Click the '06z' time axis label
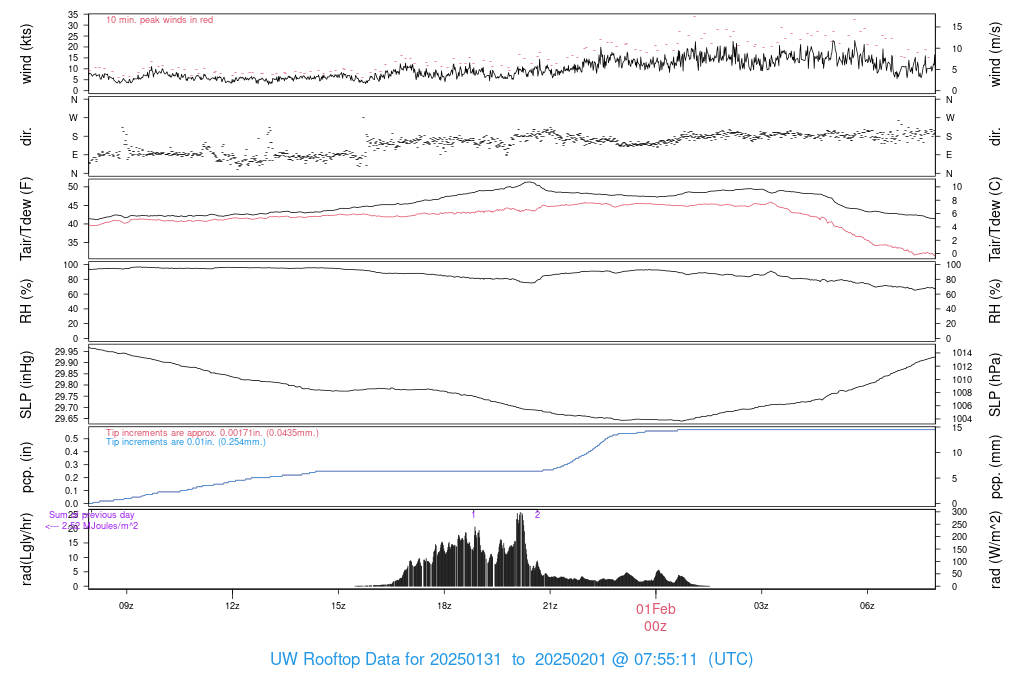 [x=867, y=606]
